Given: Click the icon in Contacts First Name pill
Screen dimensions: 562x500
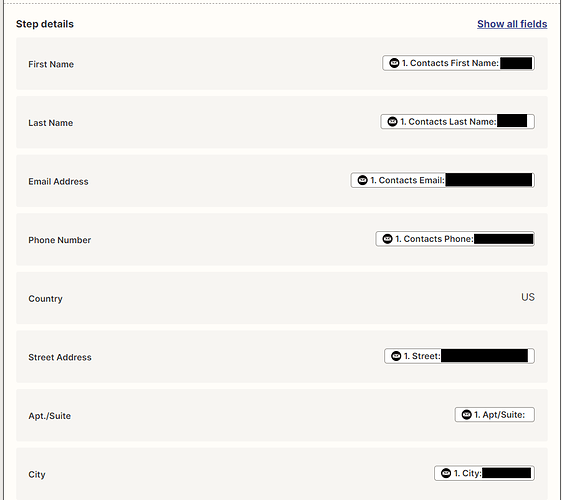Looking at the screenshot, I should pyautogui.click(x=394, y=63).
